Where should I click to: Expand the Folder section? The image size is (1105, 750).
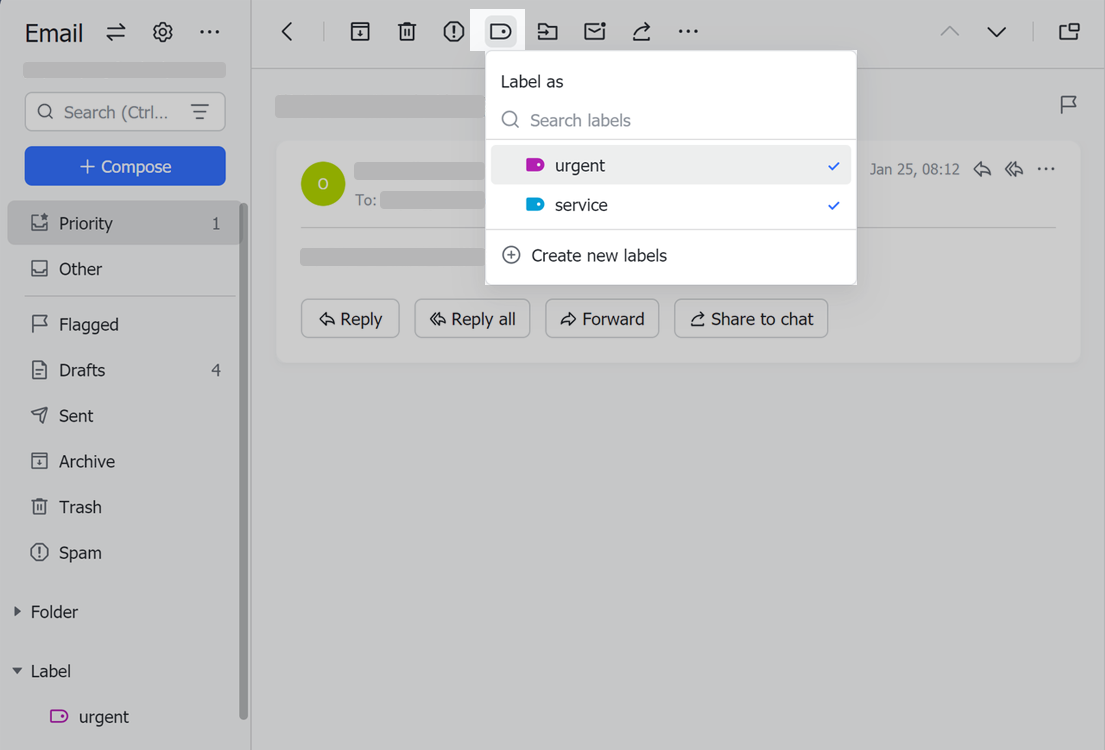click(x=15, y=611)
